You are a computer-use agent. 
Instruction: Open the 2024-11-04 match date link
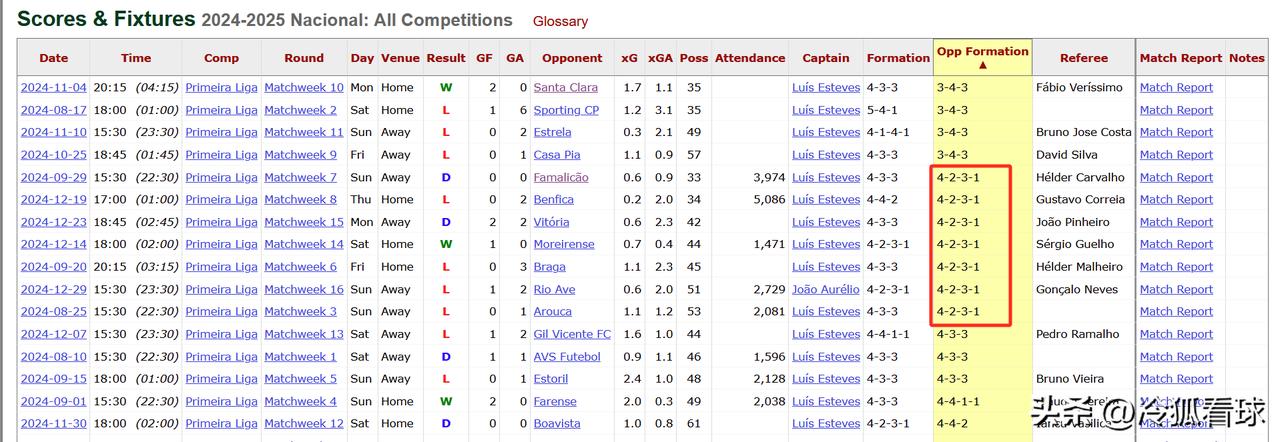[54, 88]
